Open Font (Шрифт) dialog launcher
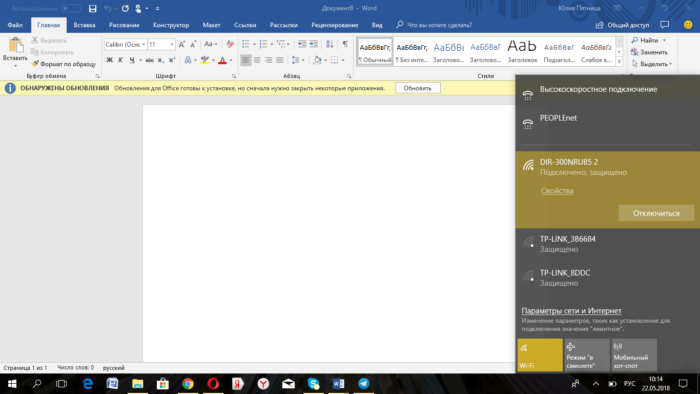Viewport: 700px width, 394px height. coord(234,76)
